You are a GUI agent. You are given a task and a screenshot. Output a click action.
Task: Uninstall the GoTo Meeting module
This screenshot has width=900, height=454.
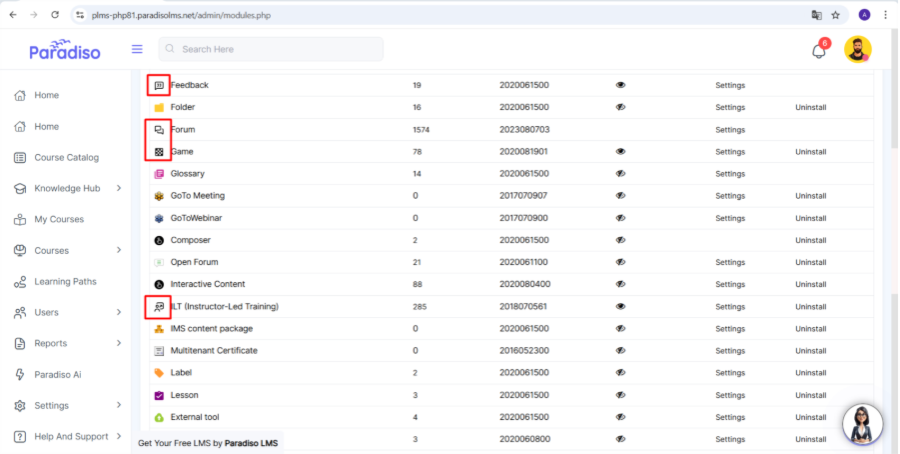pos(810,196)
